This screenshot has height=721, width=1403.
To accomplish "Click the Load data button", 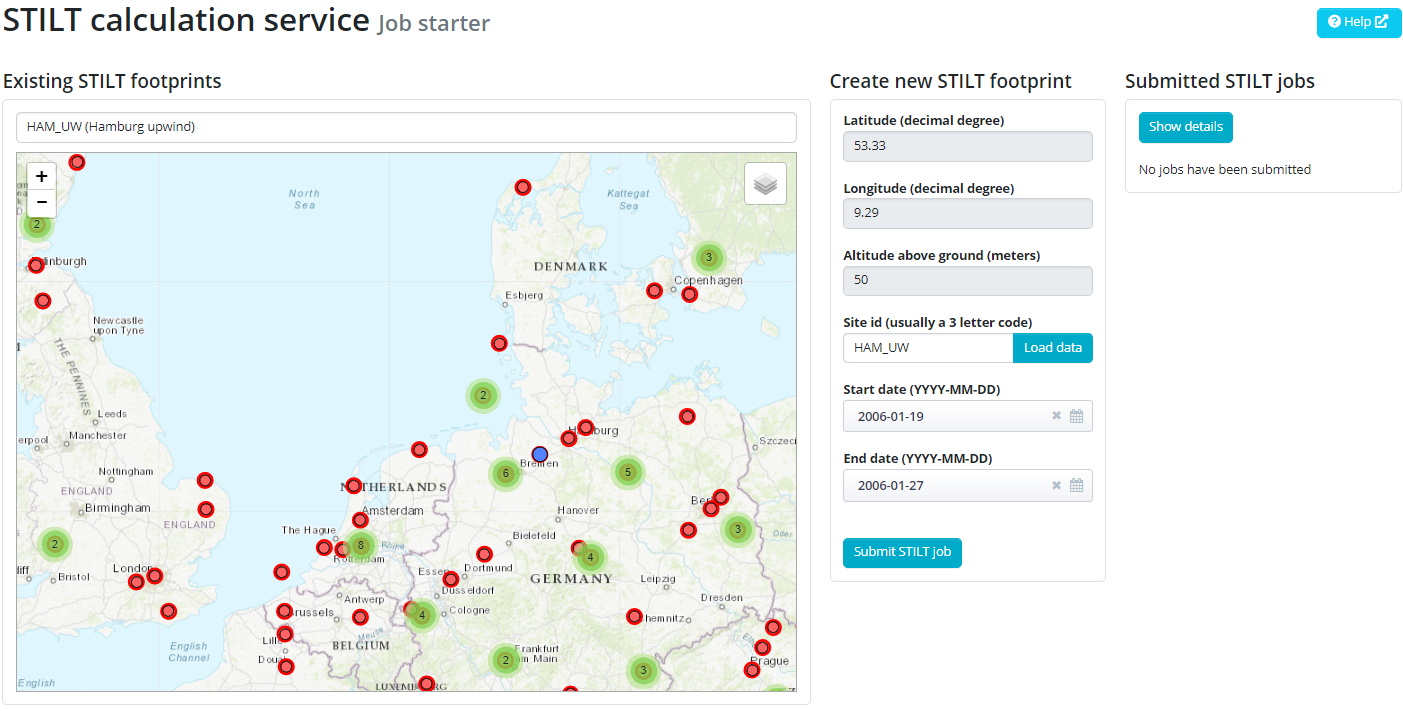I will (x=1052, y=348).
